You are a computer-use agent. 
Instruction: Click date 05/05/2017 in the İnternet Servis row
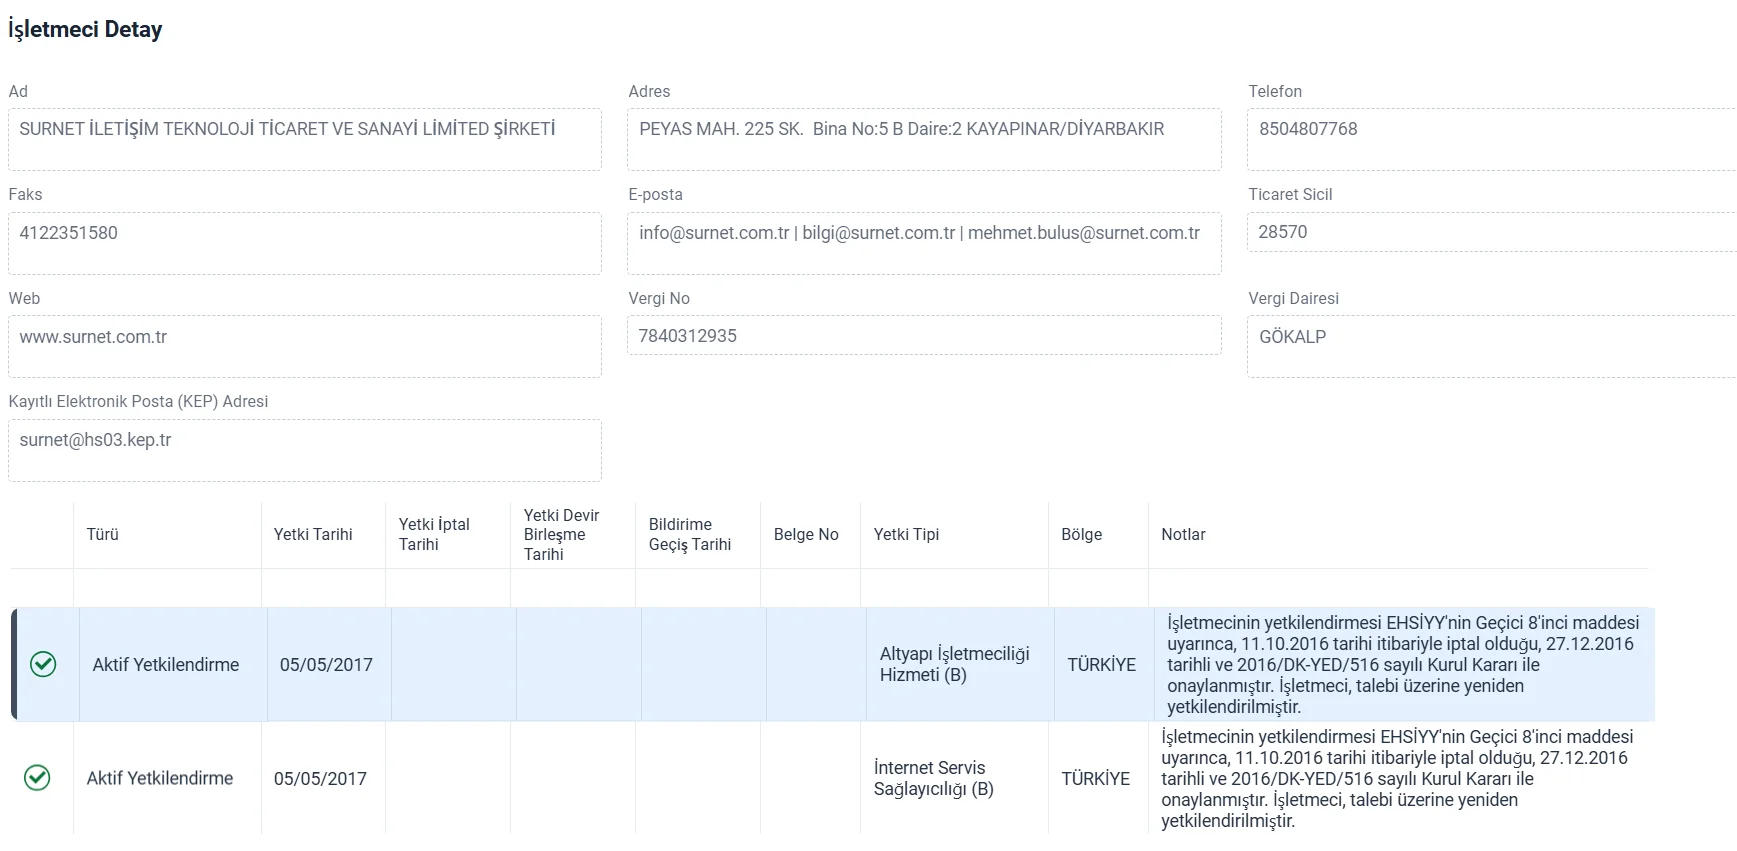(x=320, y=779)
